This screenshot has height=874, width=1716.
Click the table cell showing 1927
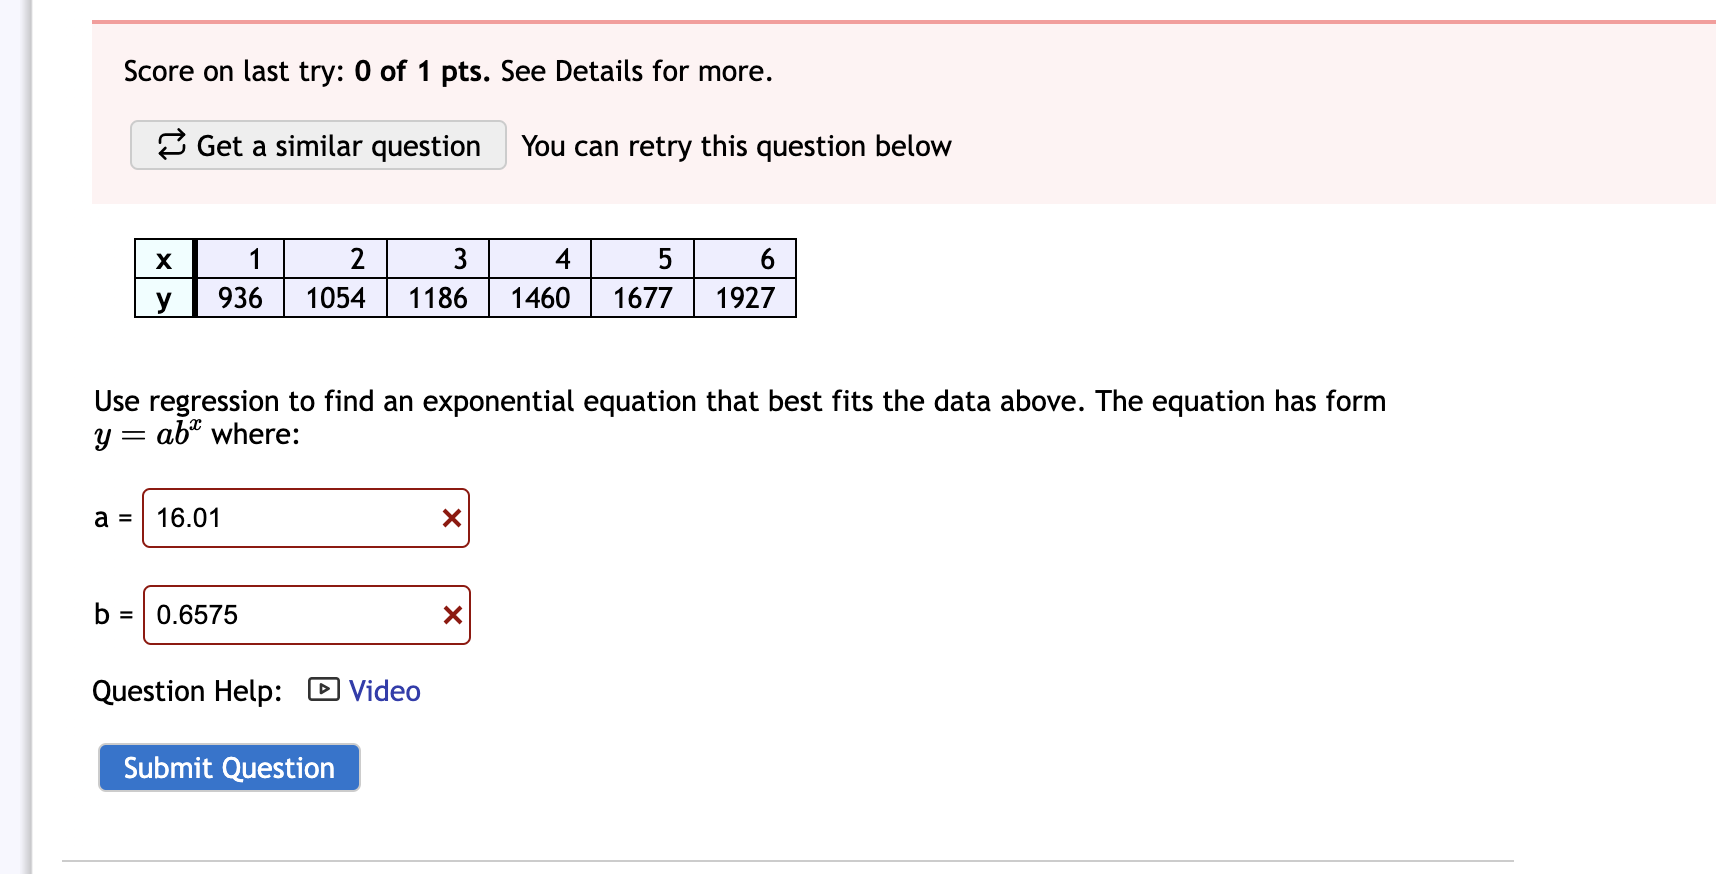[x=745, y=298]
